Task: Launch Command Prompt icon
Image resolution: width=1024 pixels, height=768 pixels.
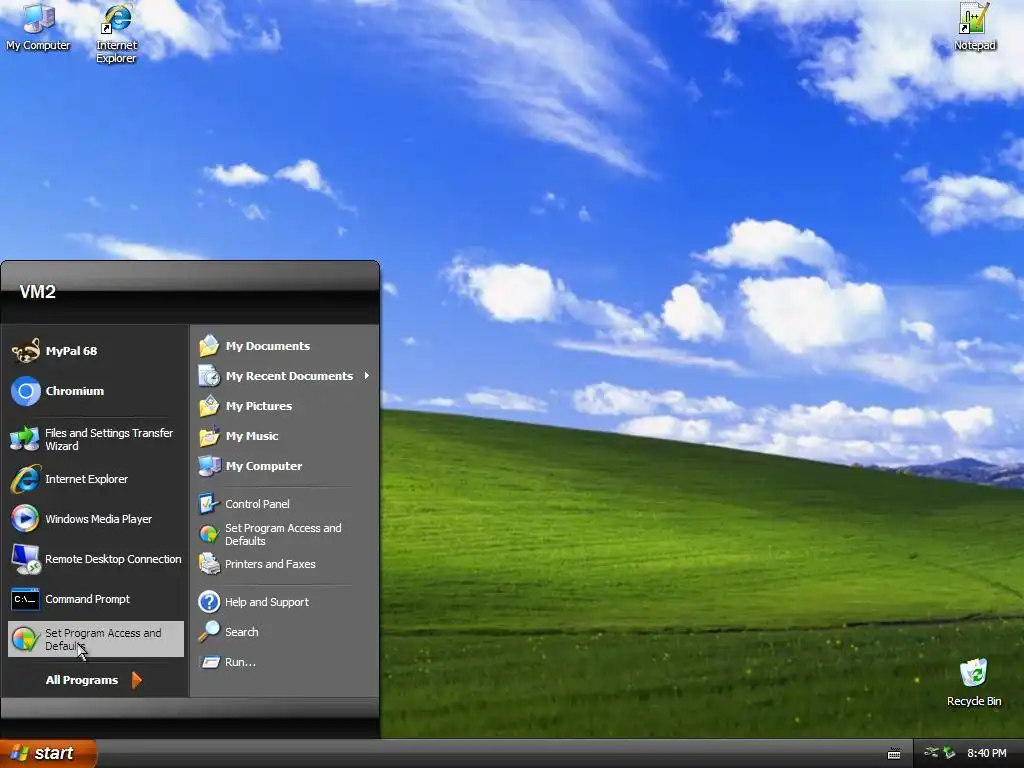Action: coord(25,599)
